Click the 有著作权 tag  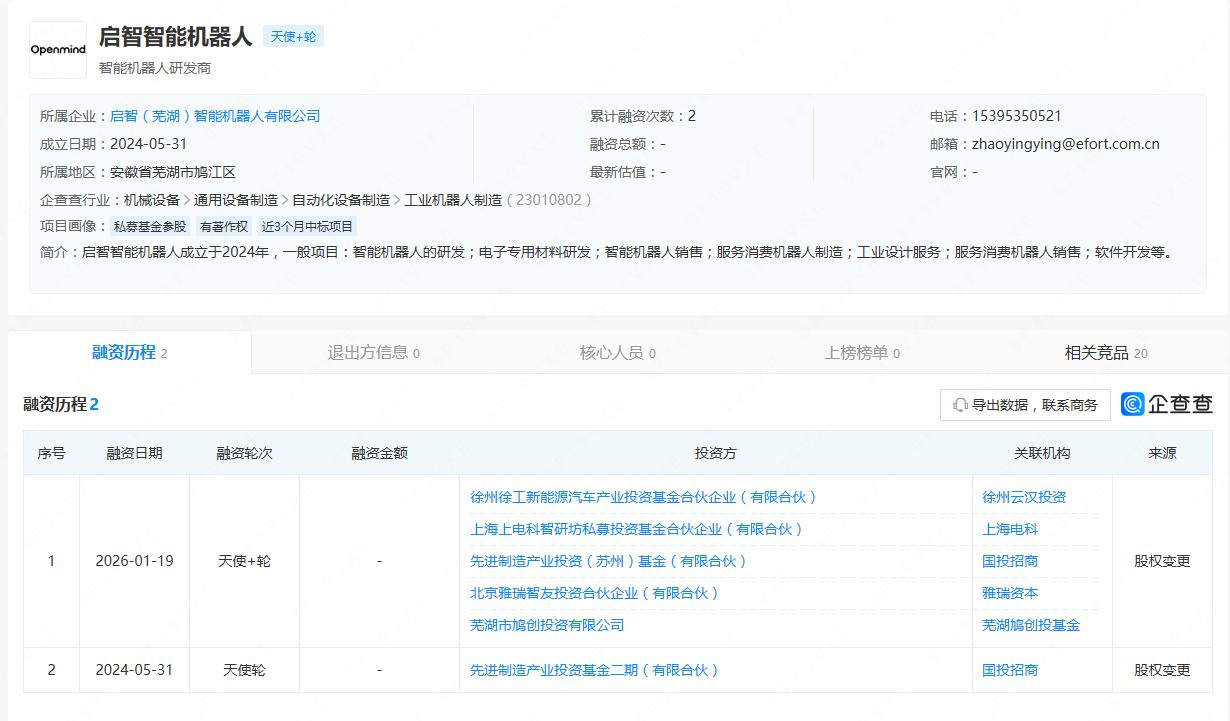(223, 227)
